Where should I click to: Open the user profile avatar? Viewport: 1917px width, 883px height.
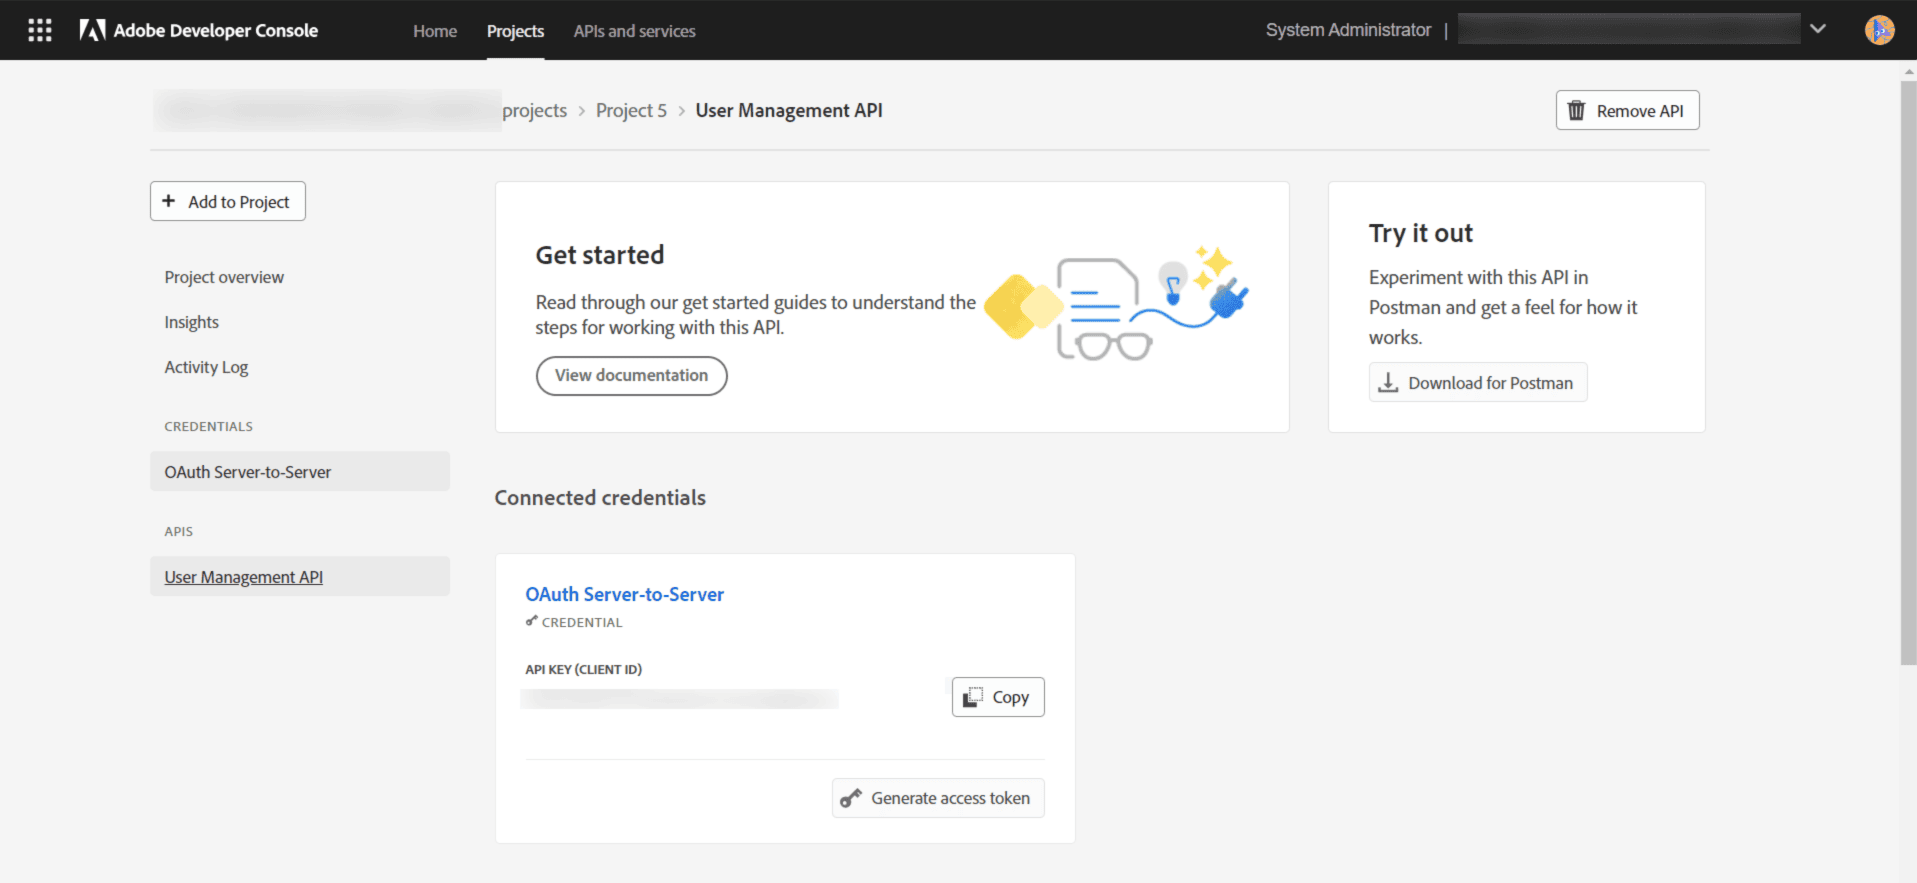(x=1879, y=30)
